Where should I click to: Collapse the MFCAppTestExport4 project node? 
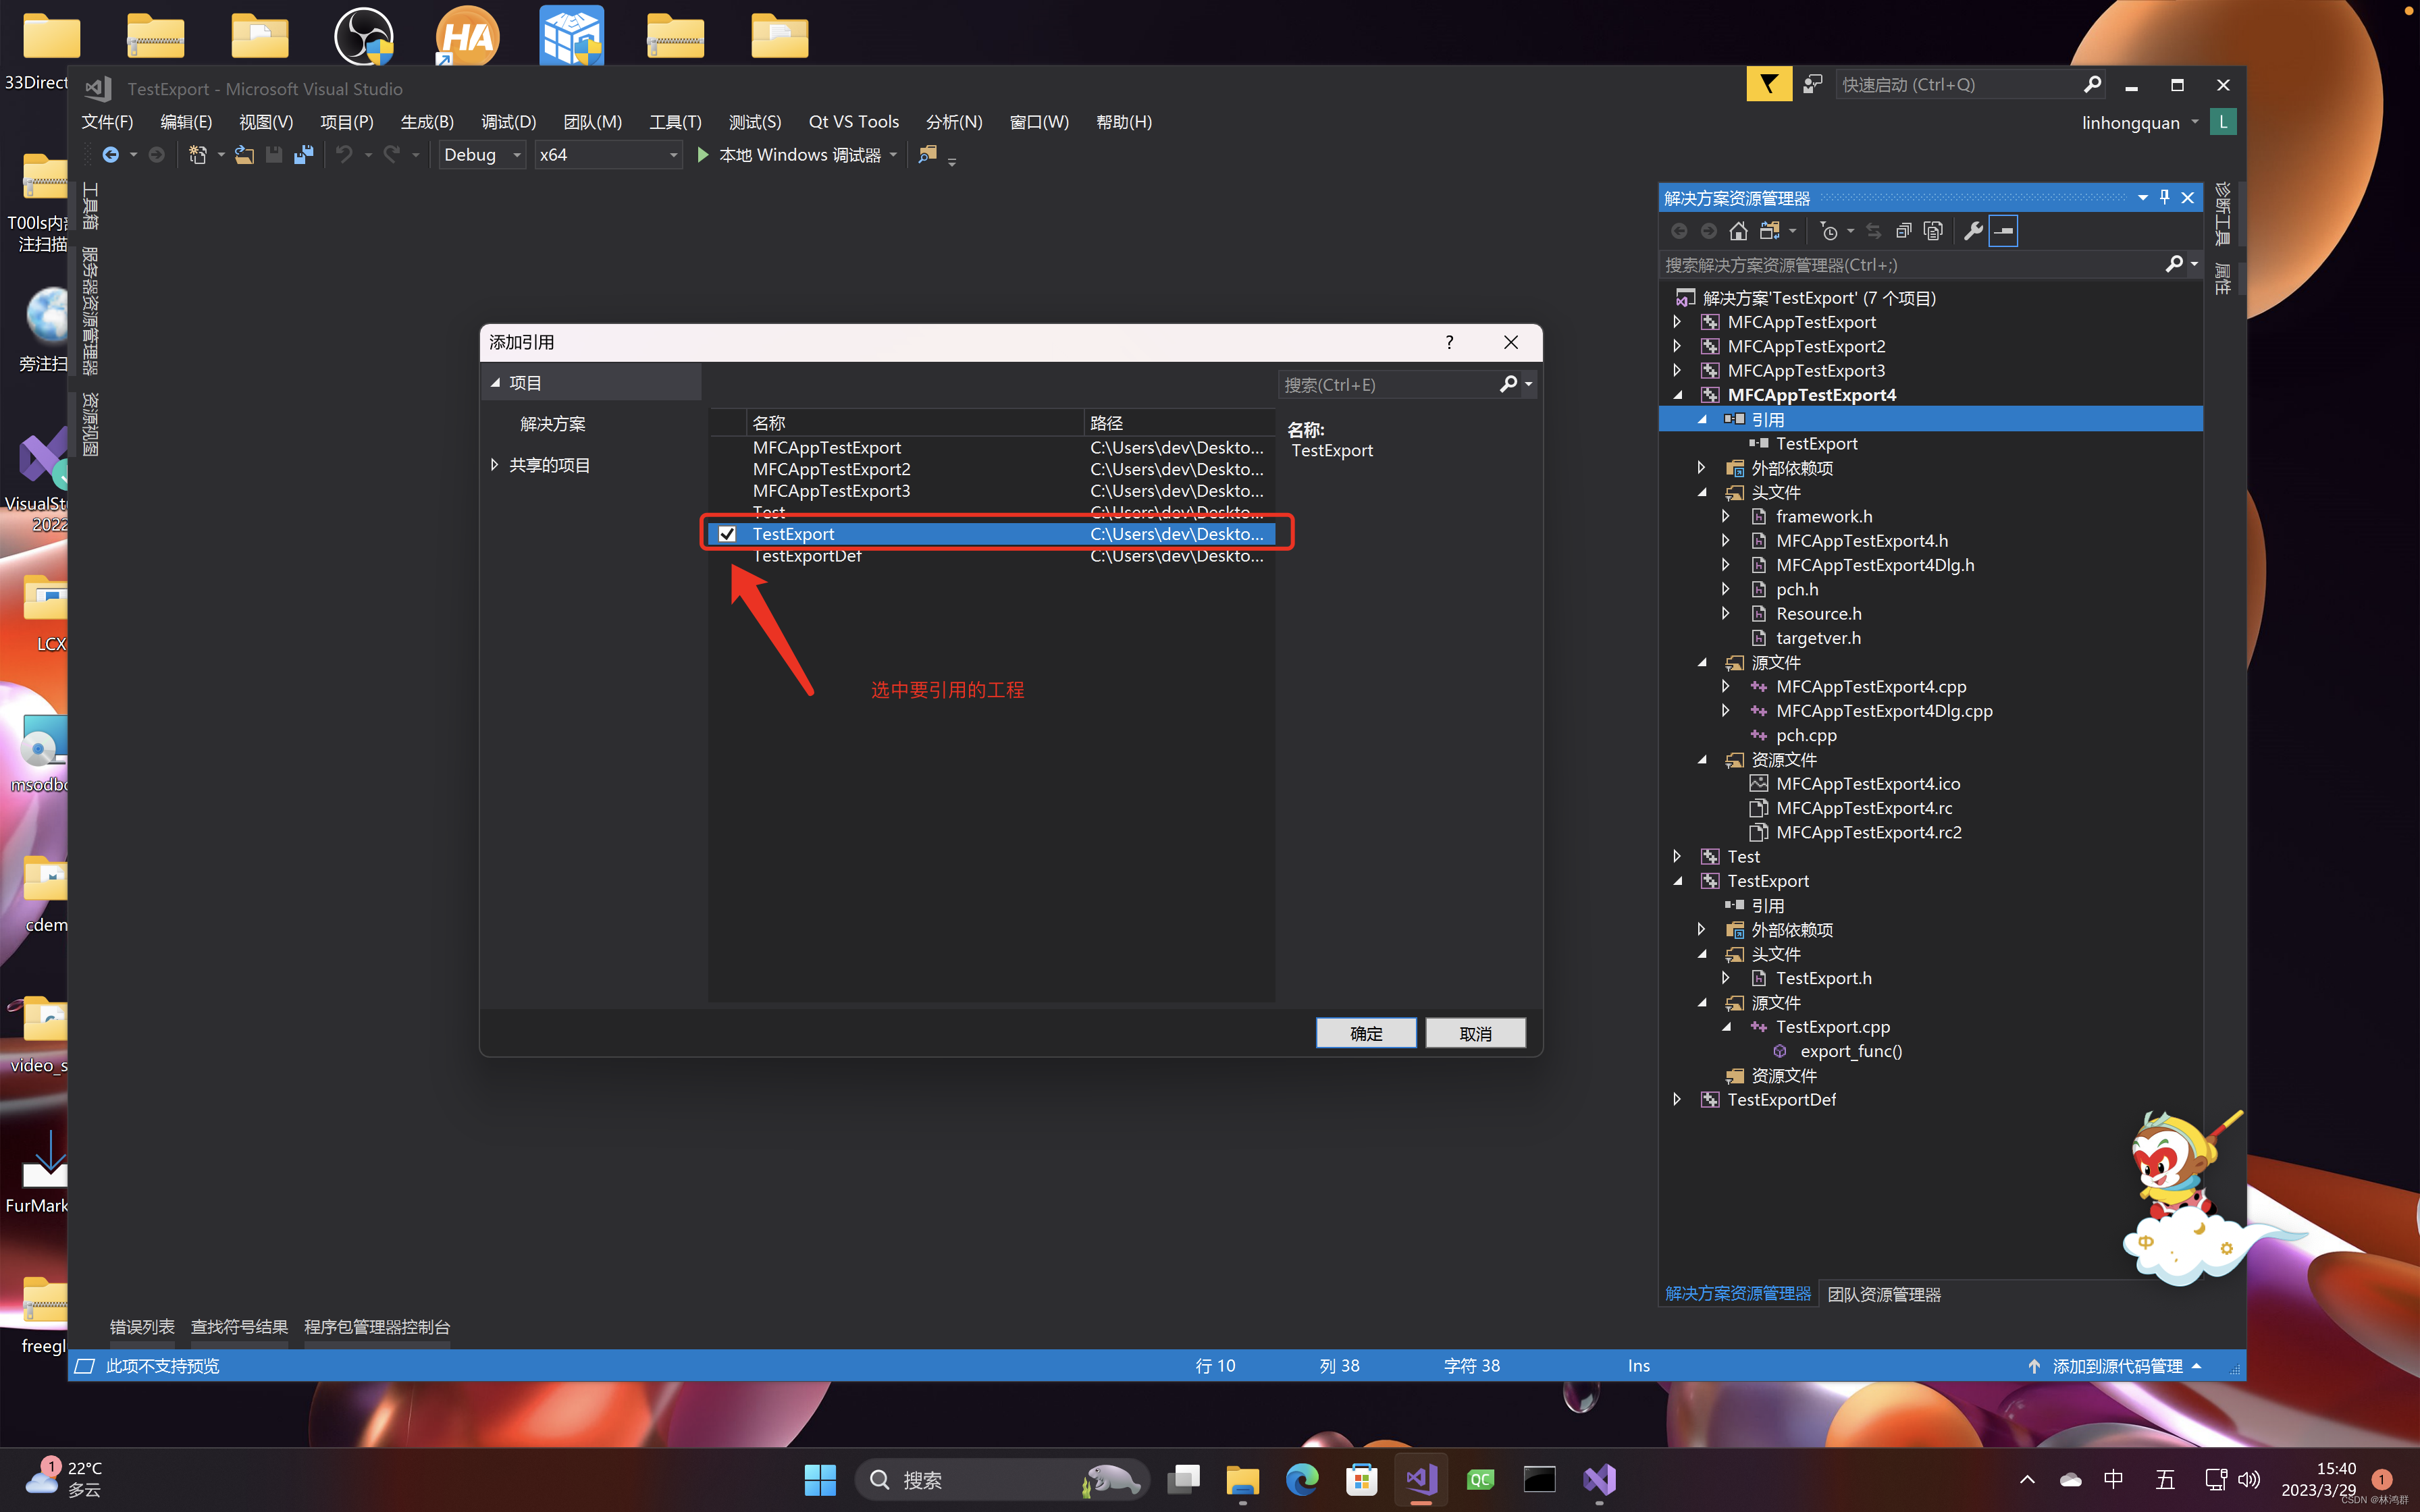[1677, 395]
